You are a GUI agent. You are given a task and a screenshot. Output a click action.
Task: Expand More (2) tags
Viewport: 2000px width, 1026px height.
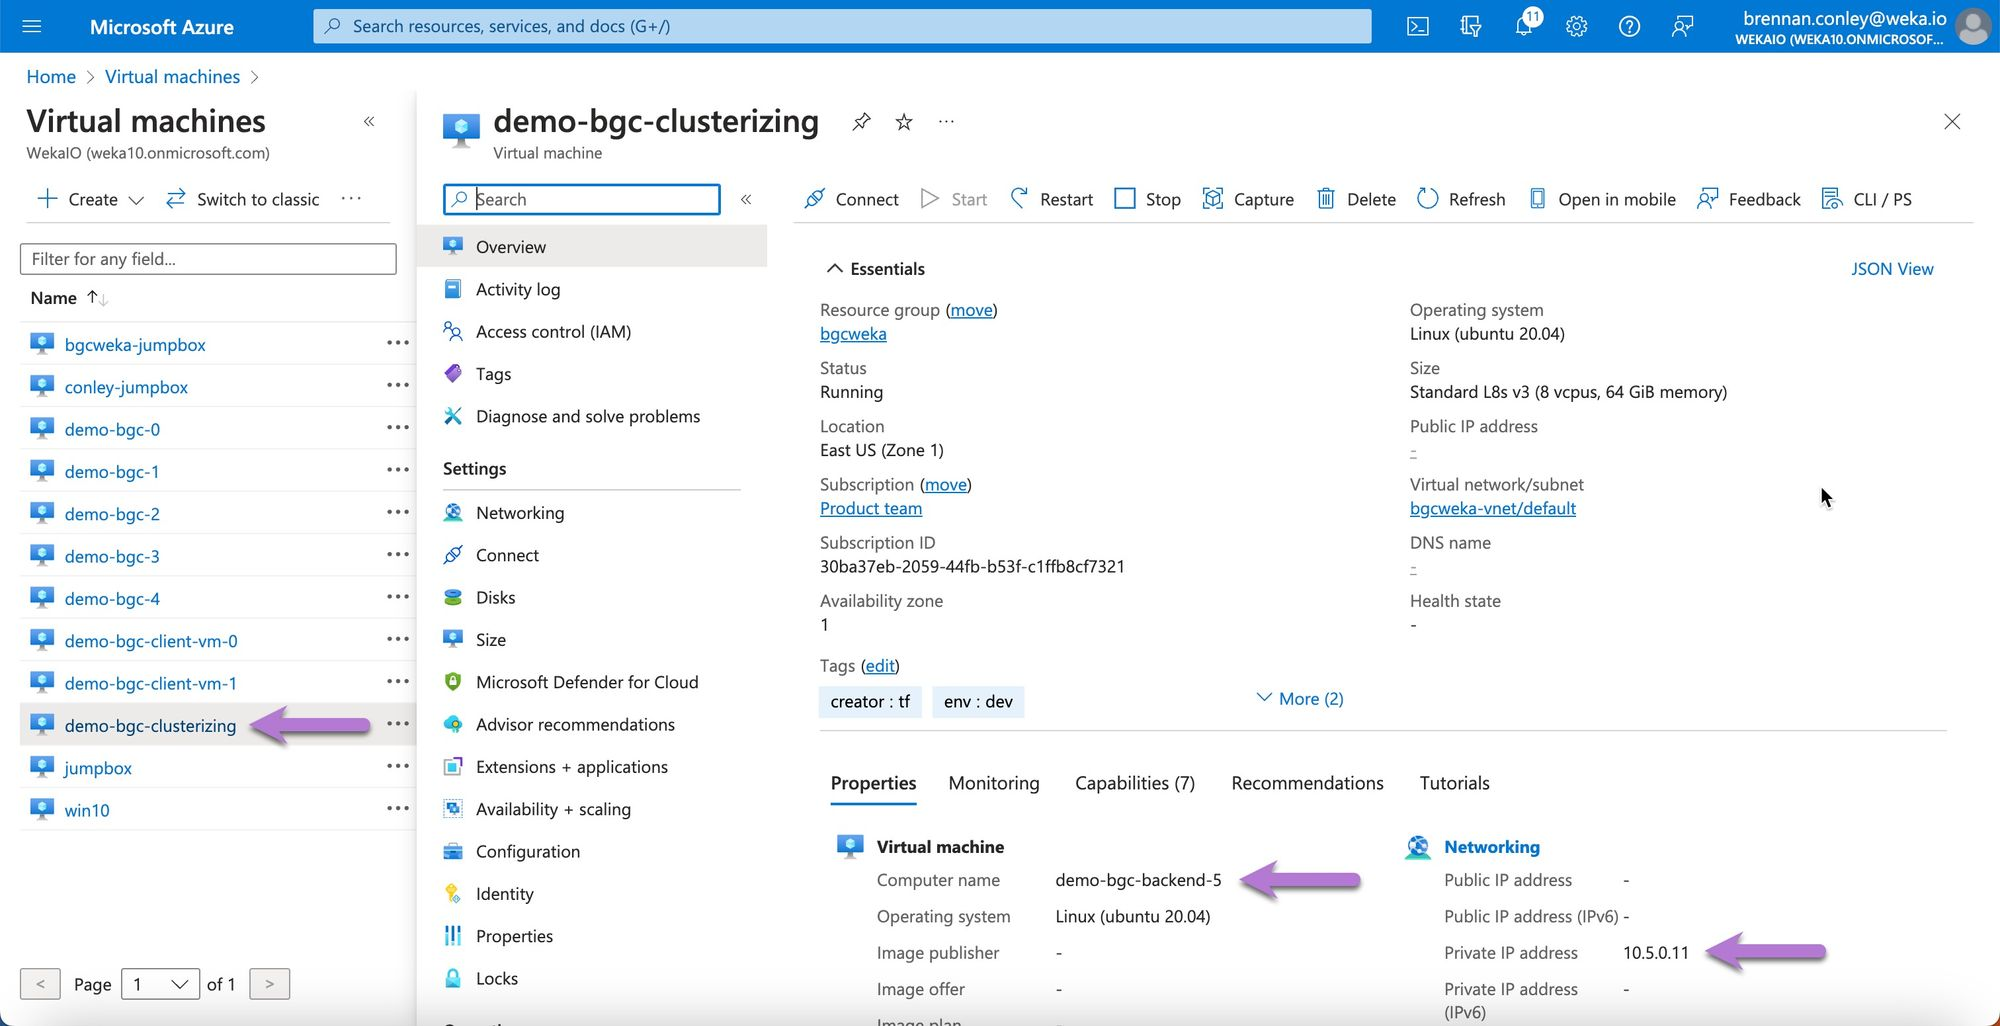pos(1299,699)
